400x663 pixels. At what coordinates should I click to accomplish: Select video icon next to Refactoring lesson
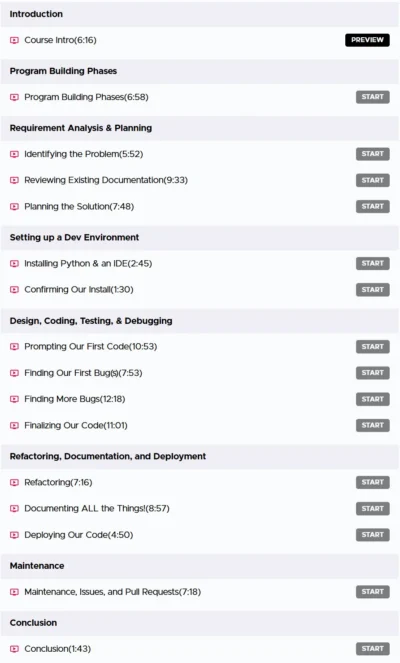14,482
